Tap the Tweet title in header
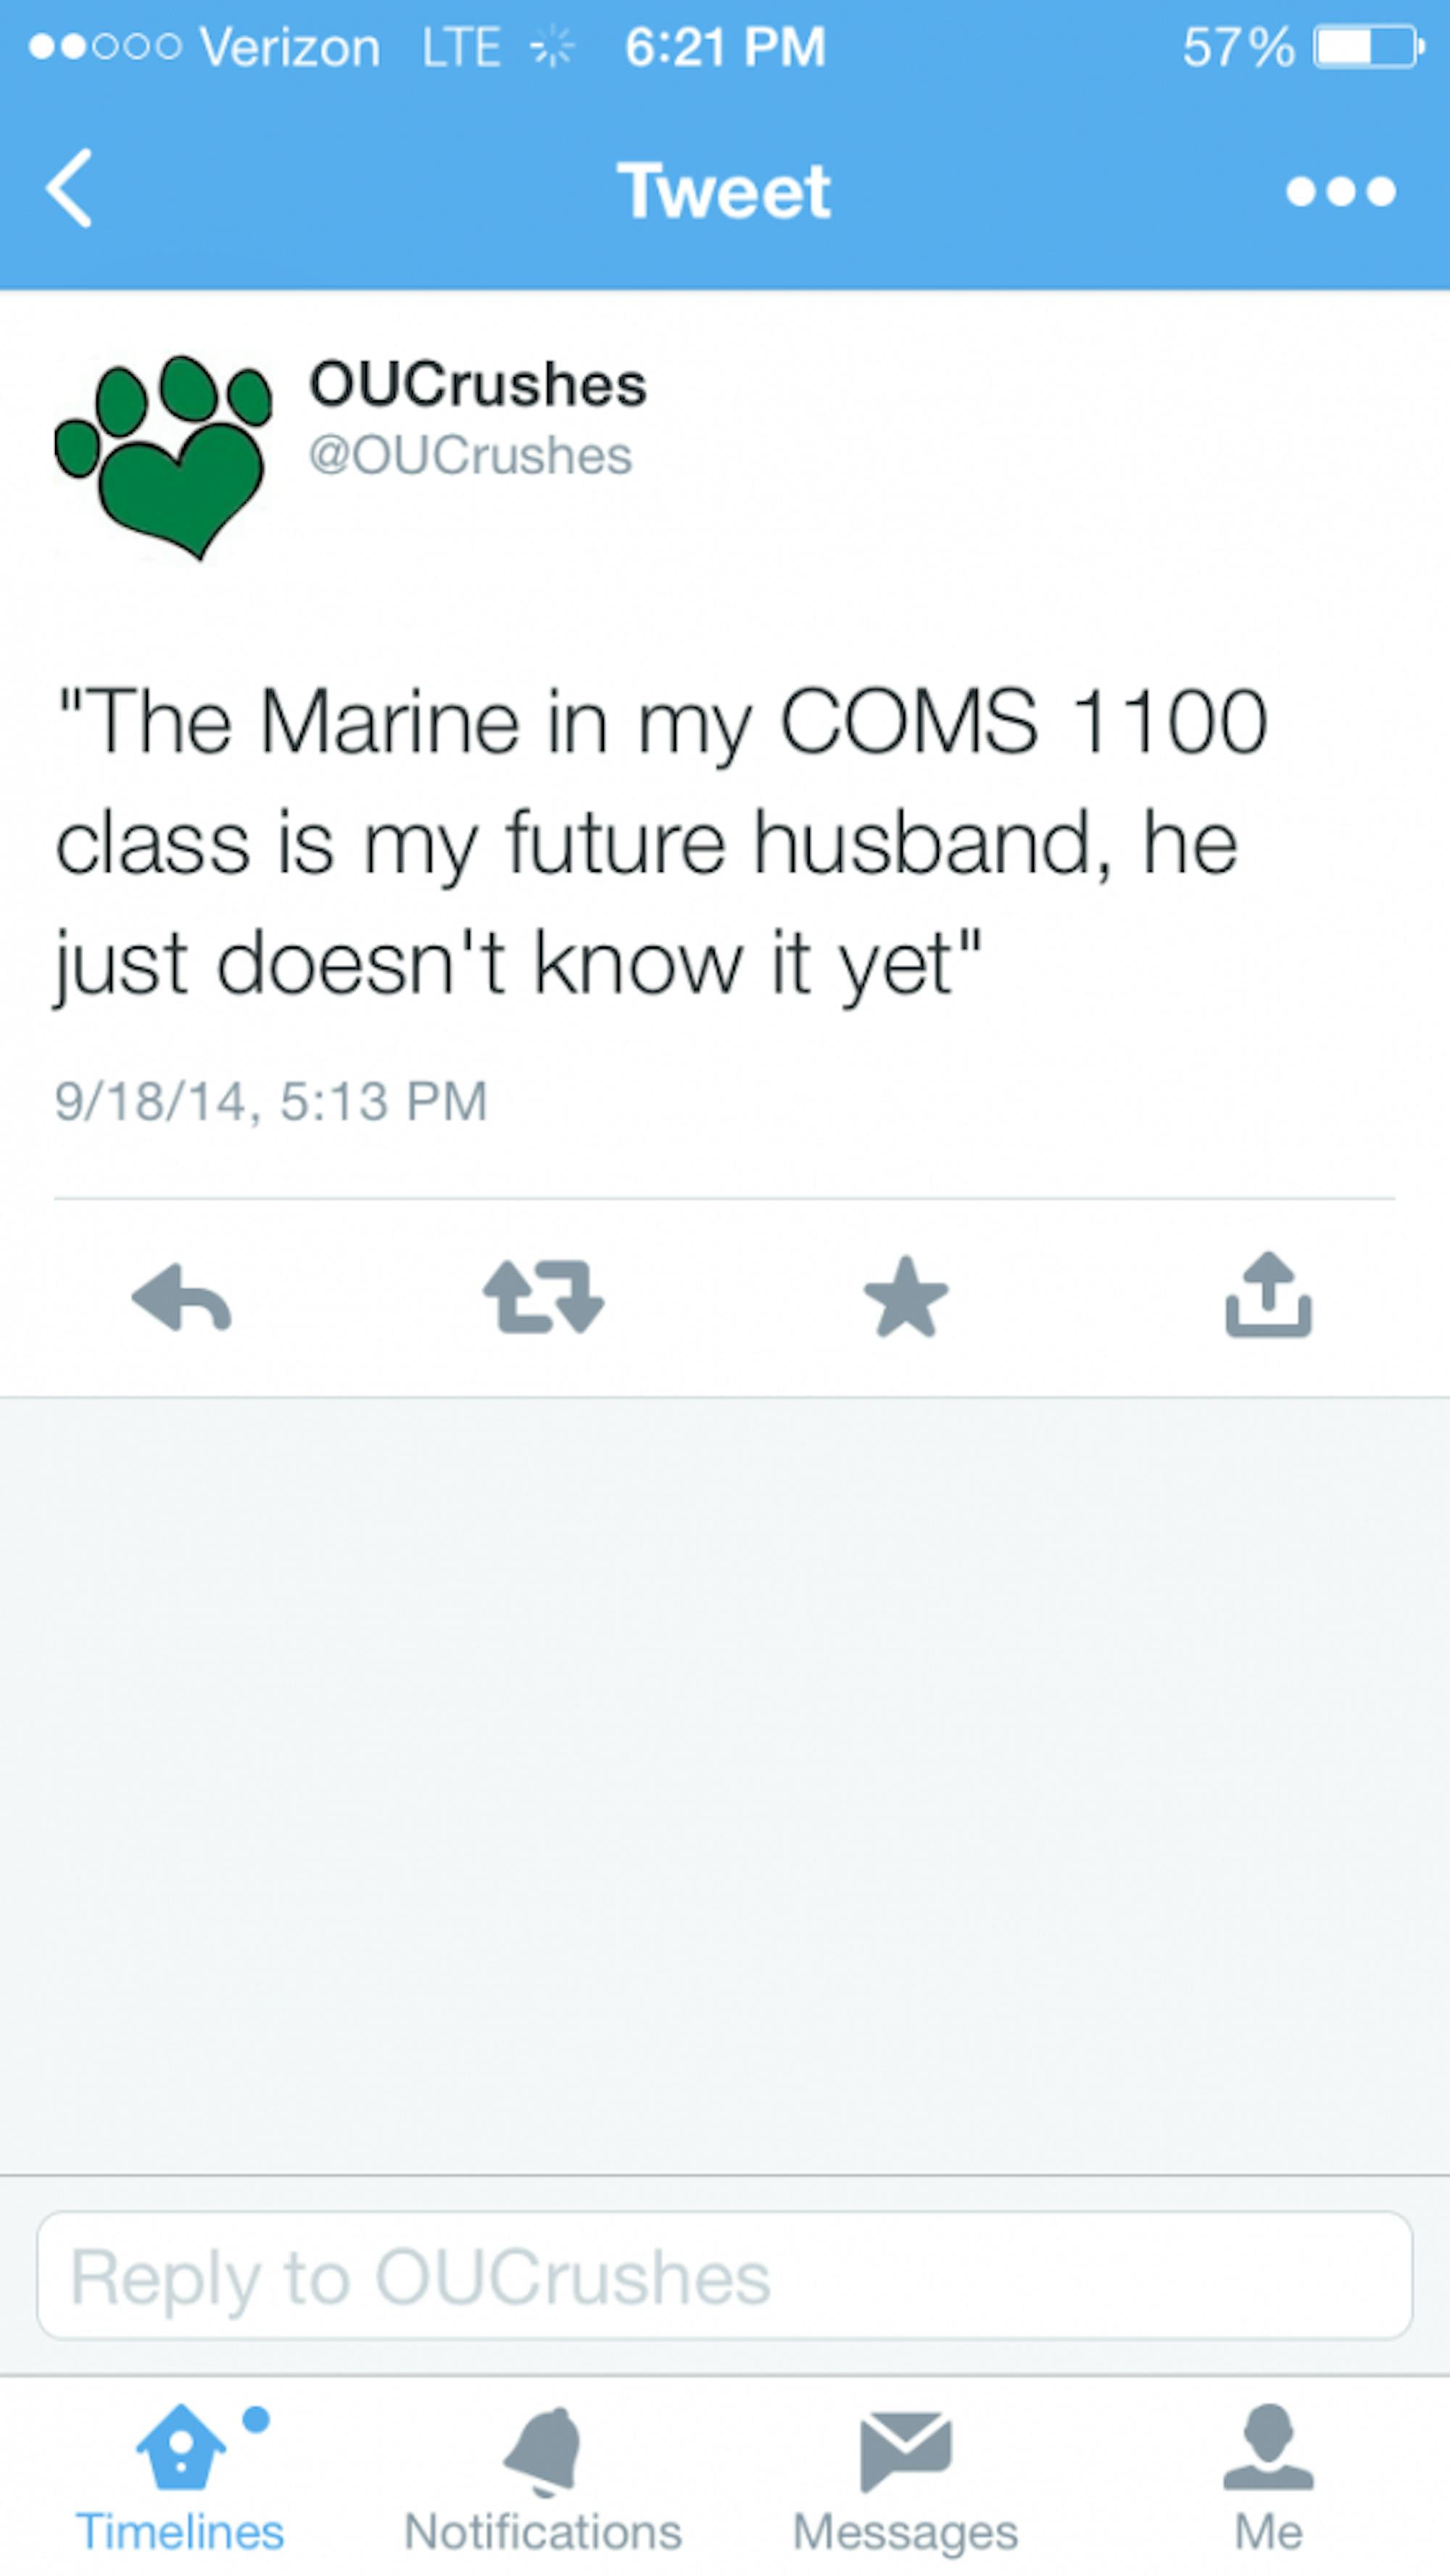Screen dimensions: 1450x2576 point(724,191)
